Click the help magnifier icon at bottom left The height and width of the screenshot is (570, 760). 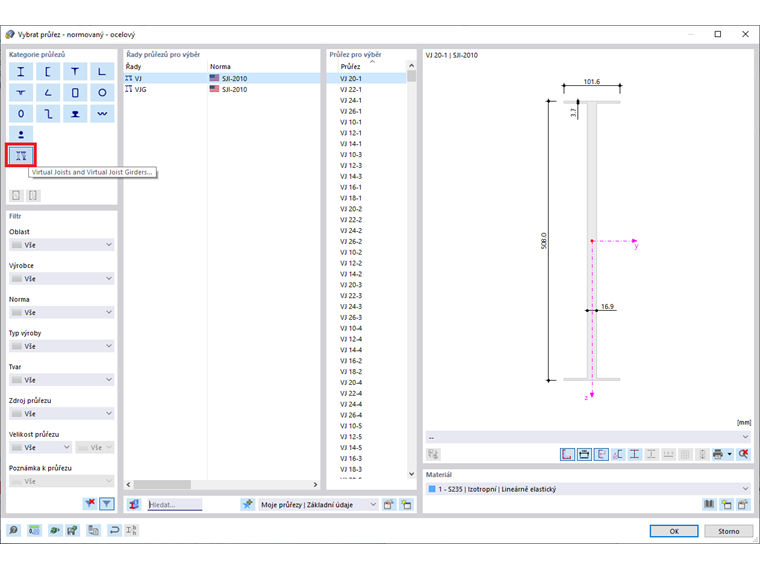pos(14,530)
